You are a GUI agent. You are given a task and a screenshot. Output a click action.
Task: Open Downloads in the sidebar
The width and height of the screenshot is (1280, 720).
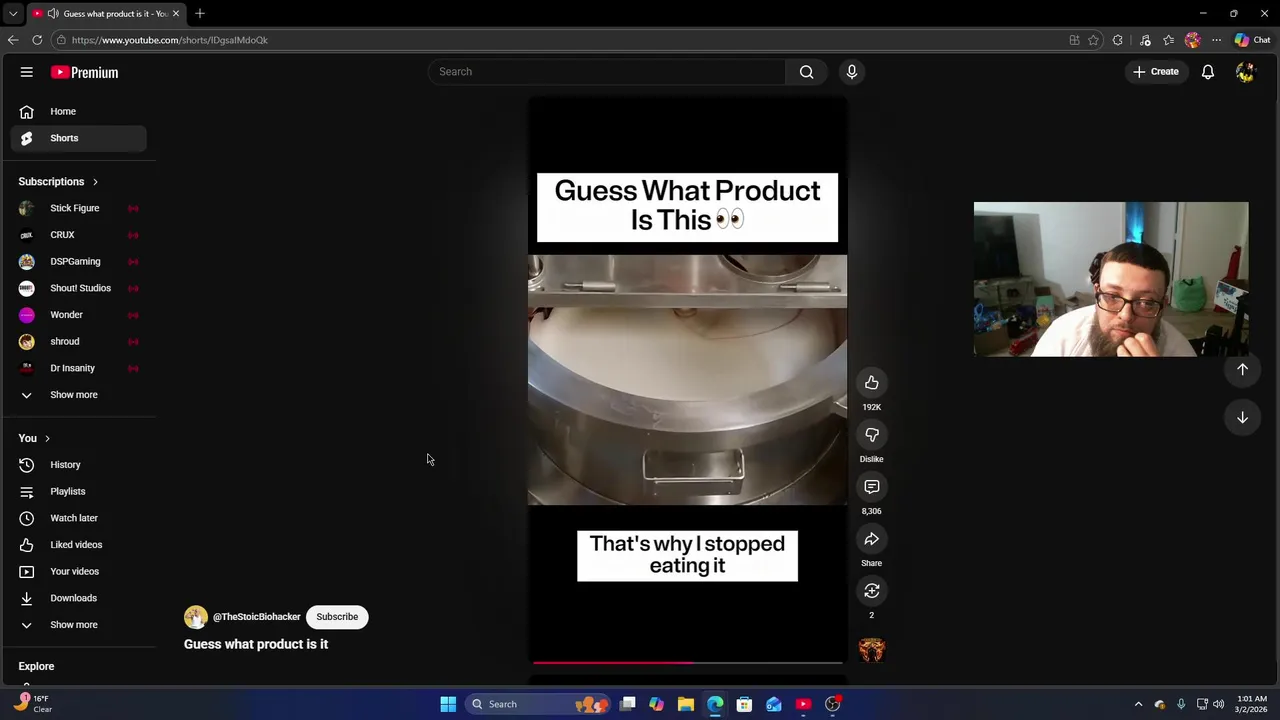79,598
